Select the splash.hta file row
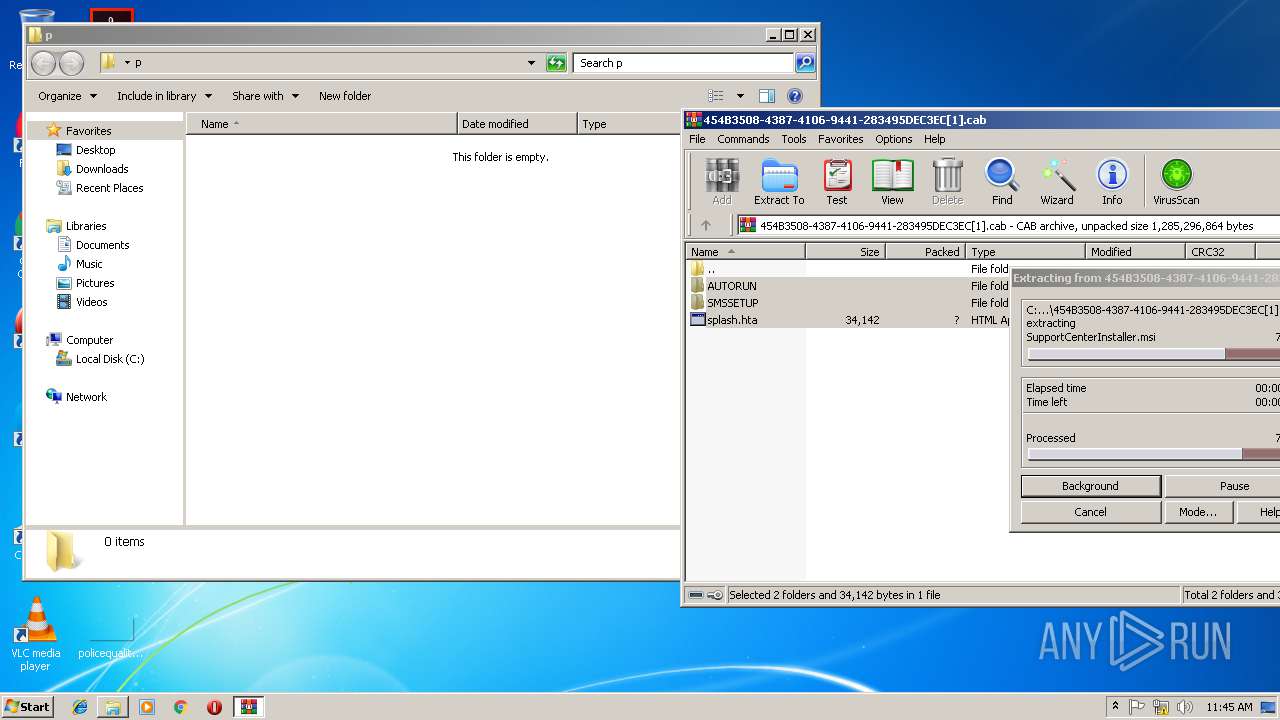Image resolution: width=1280 pixels, height=720 pixels. [848, 320]
